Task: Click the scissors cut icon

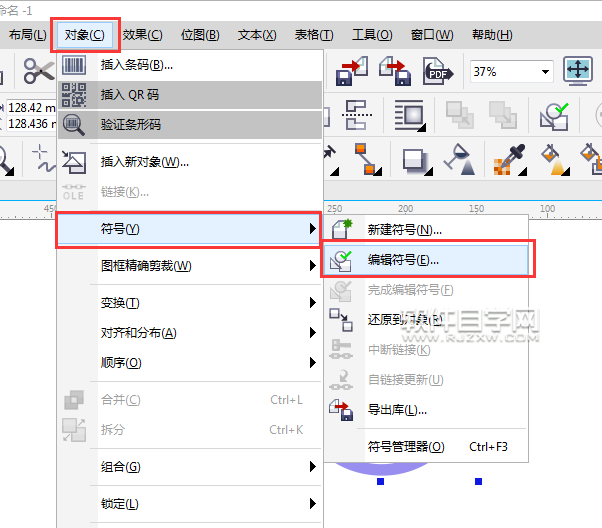Action: (38, 71)
